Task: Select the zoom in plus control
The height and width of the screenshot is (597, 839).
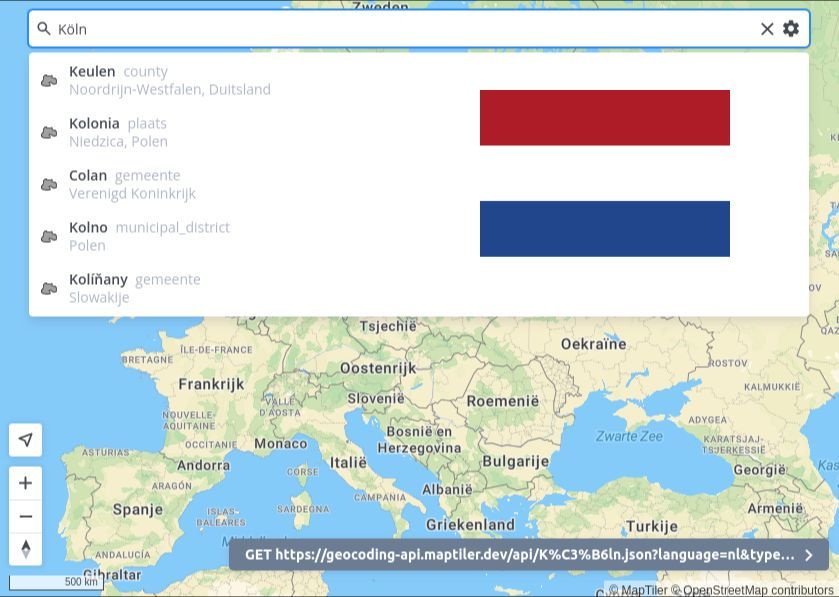Action: (x=25, y=482)
